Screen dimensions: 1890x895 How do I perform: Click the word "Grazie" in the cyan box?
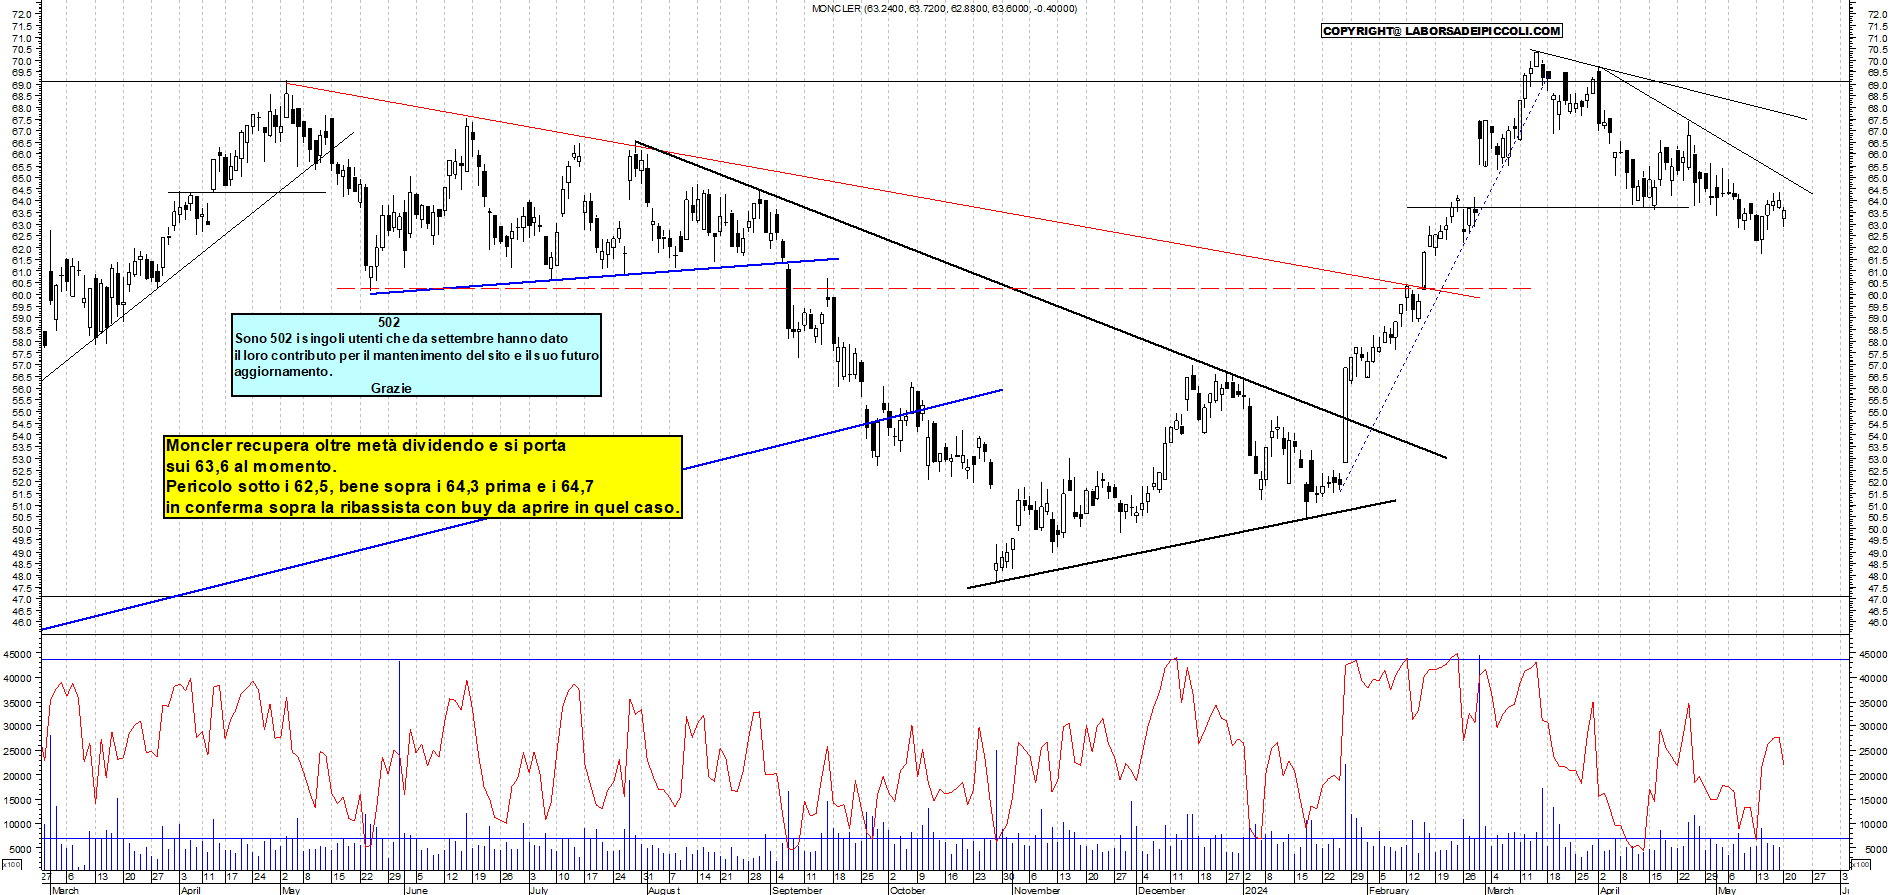coord(391,388)
